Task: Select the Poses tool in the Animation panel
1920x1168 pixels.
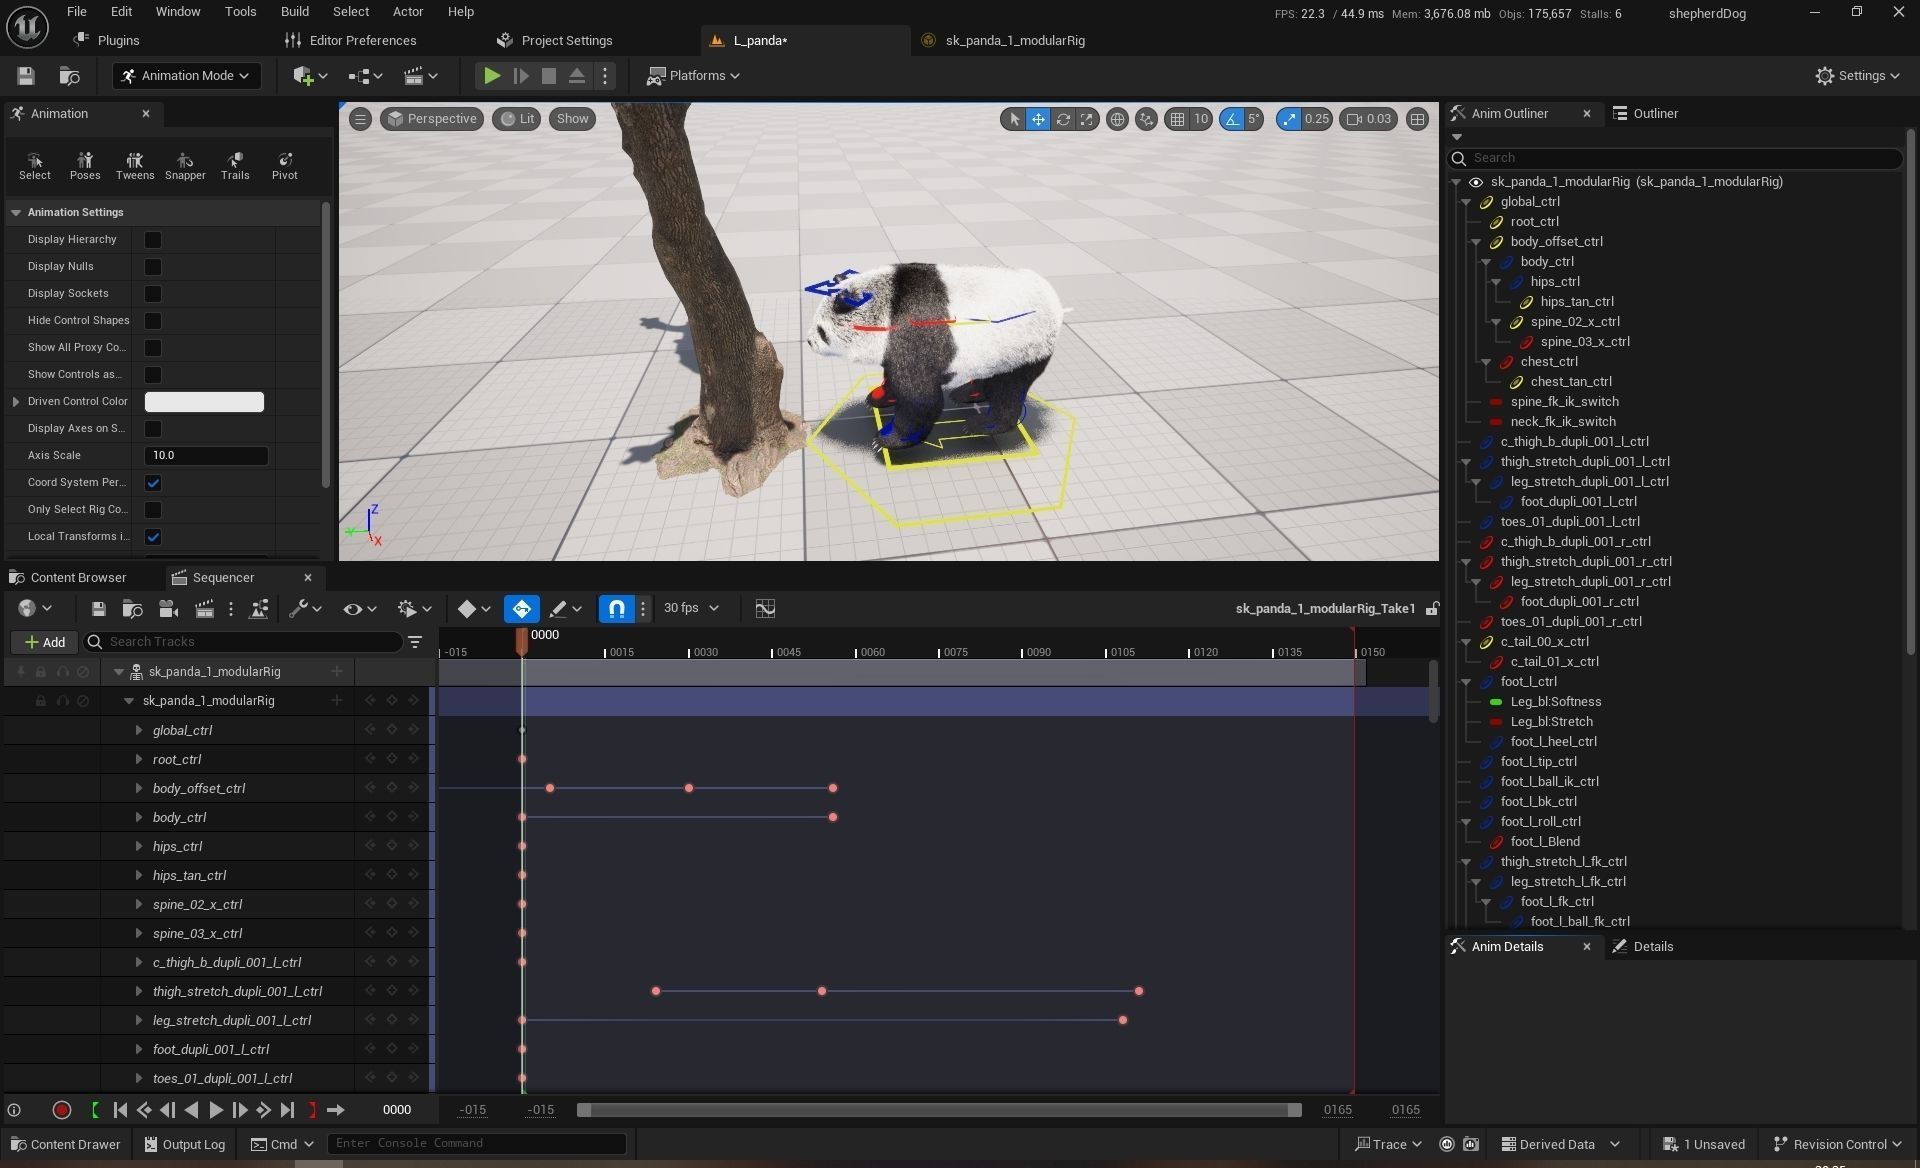Action: point(85,165)
